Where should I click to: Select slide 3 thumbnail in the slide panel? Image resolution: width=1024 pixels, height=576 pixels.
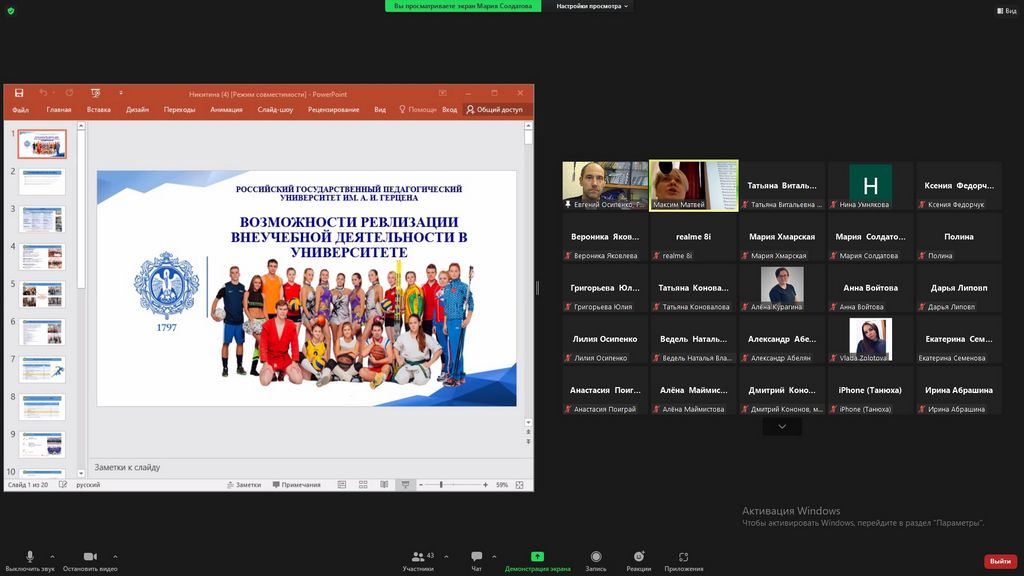point(42,218)
